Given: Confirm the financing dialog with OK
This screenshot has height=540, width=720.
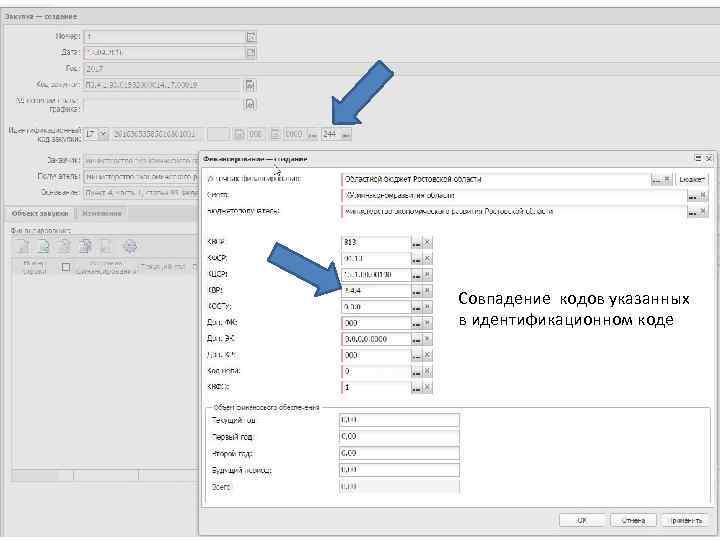Looking at the screenshot, I should point(582,520).
